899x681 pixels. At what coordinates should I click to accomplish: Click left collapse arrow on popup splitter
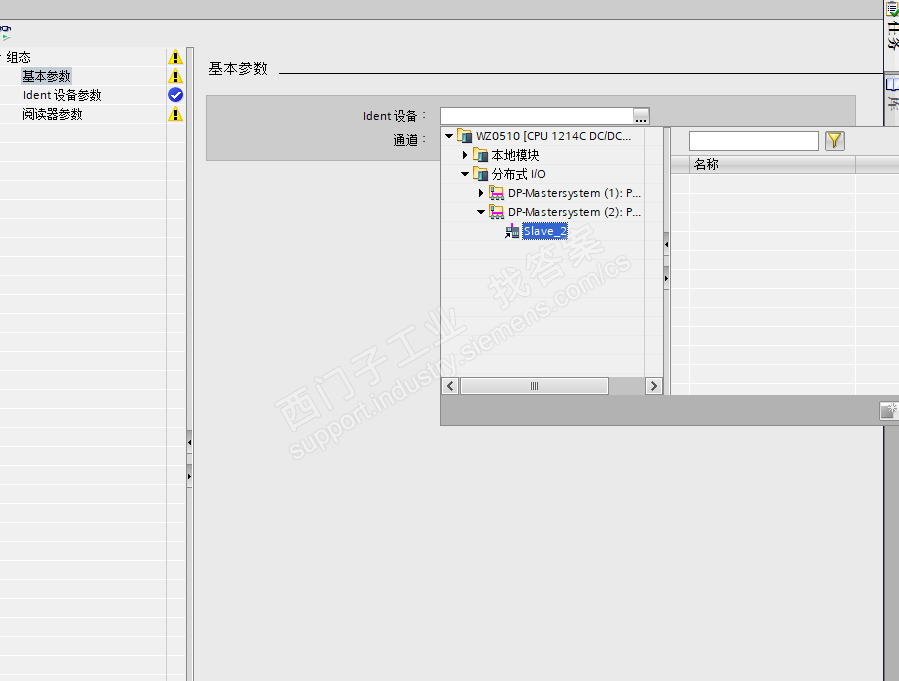[666, 245]
